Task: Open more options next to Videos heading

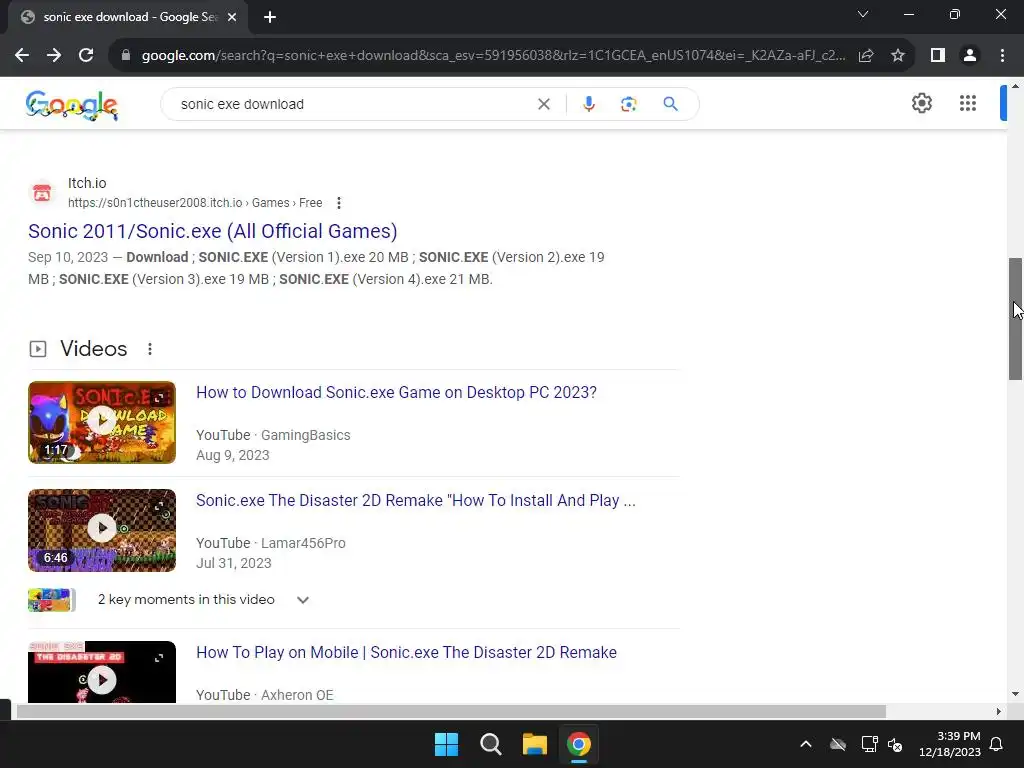Action: pos(150,349)
